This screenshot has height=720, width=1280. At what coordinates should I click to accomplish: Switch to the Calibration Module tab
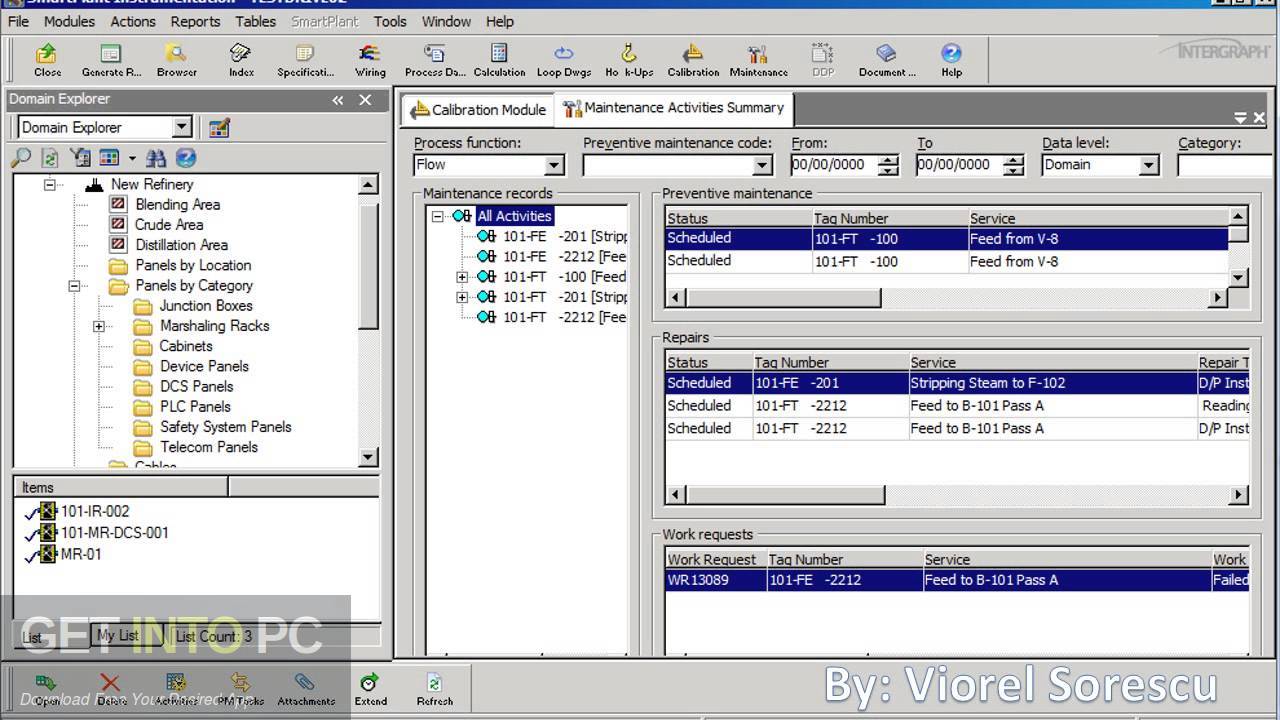click(477, 110)
